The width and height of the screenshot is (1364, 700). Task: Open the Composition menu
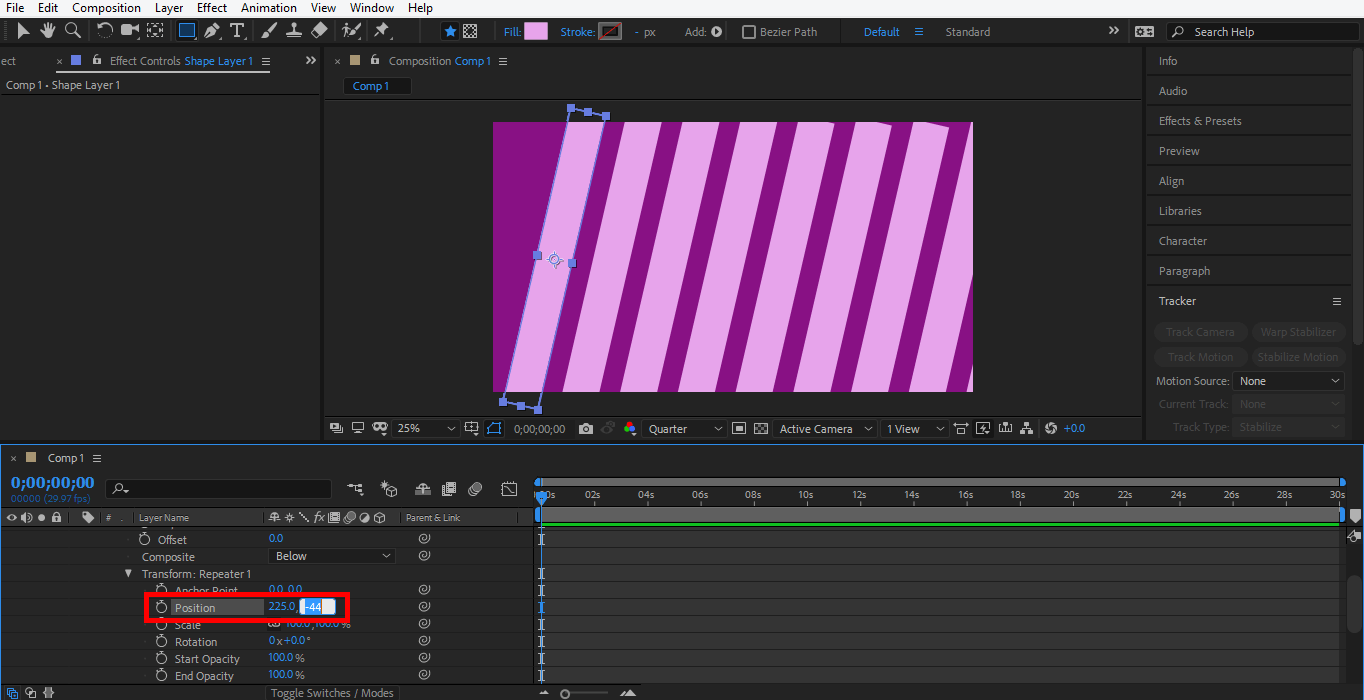coord(106,8)
